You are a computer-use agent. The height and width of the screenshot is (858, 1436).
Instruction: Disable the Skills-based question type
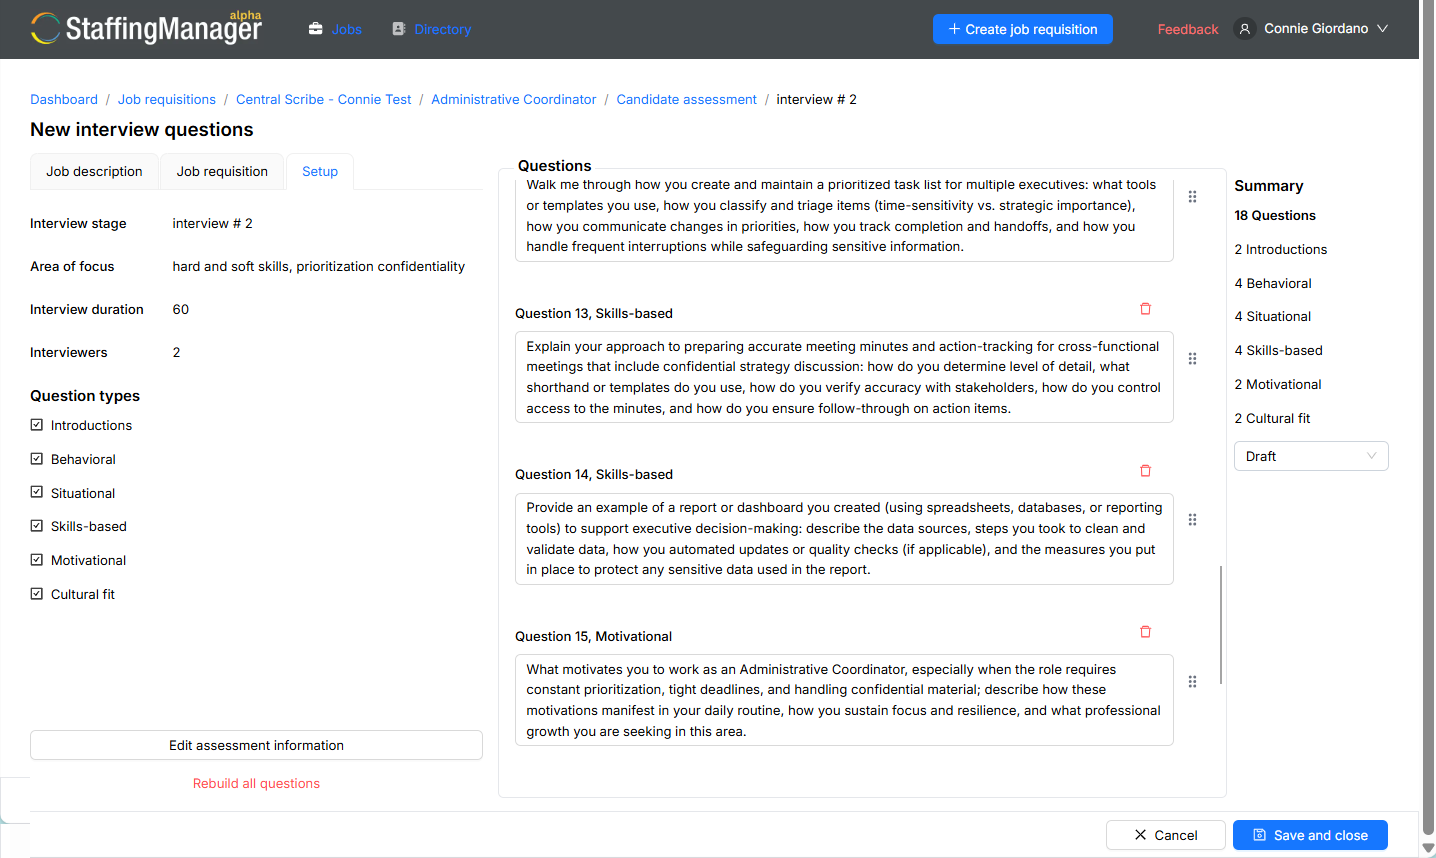pos(37,526)
